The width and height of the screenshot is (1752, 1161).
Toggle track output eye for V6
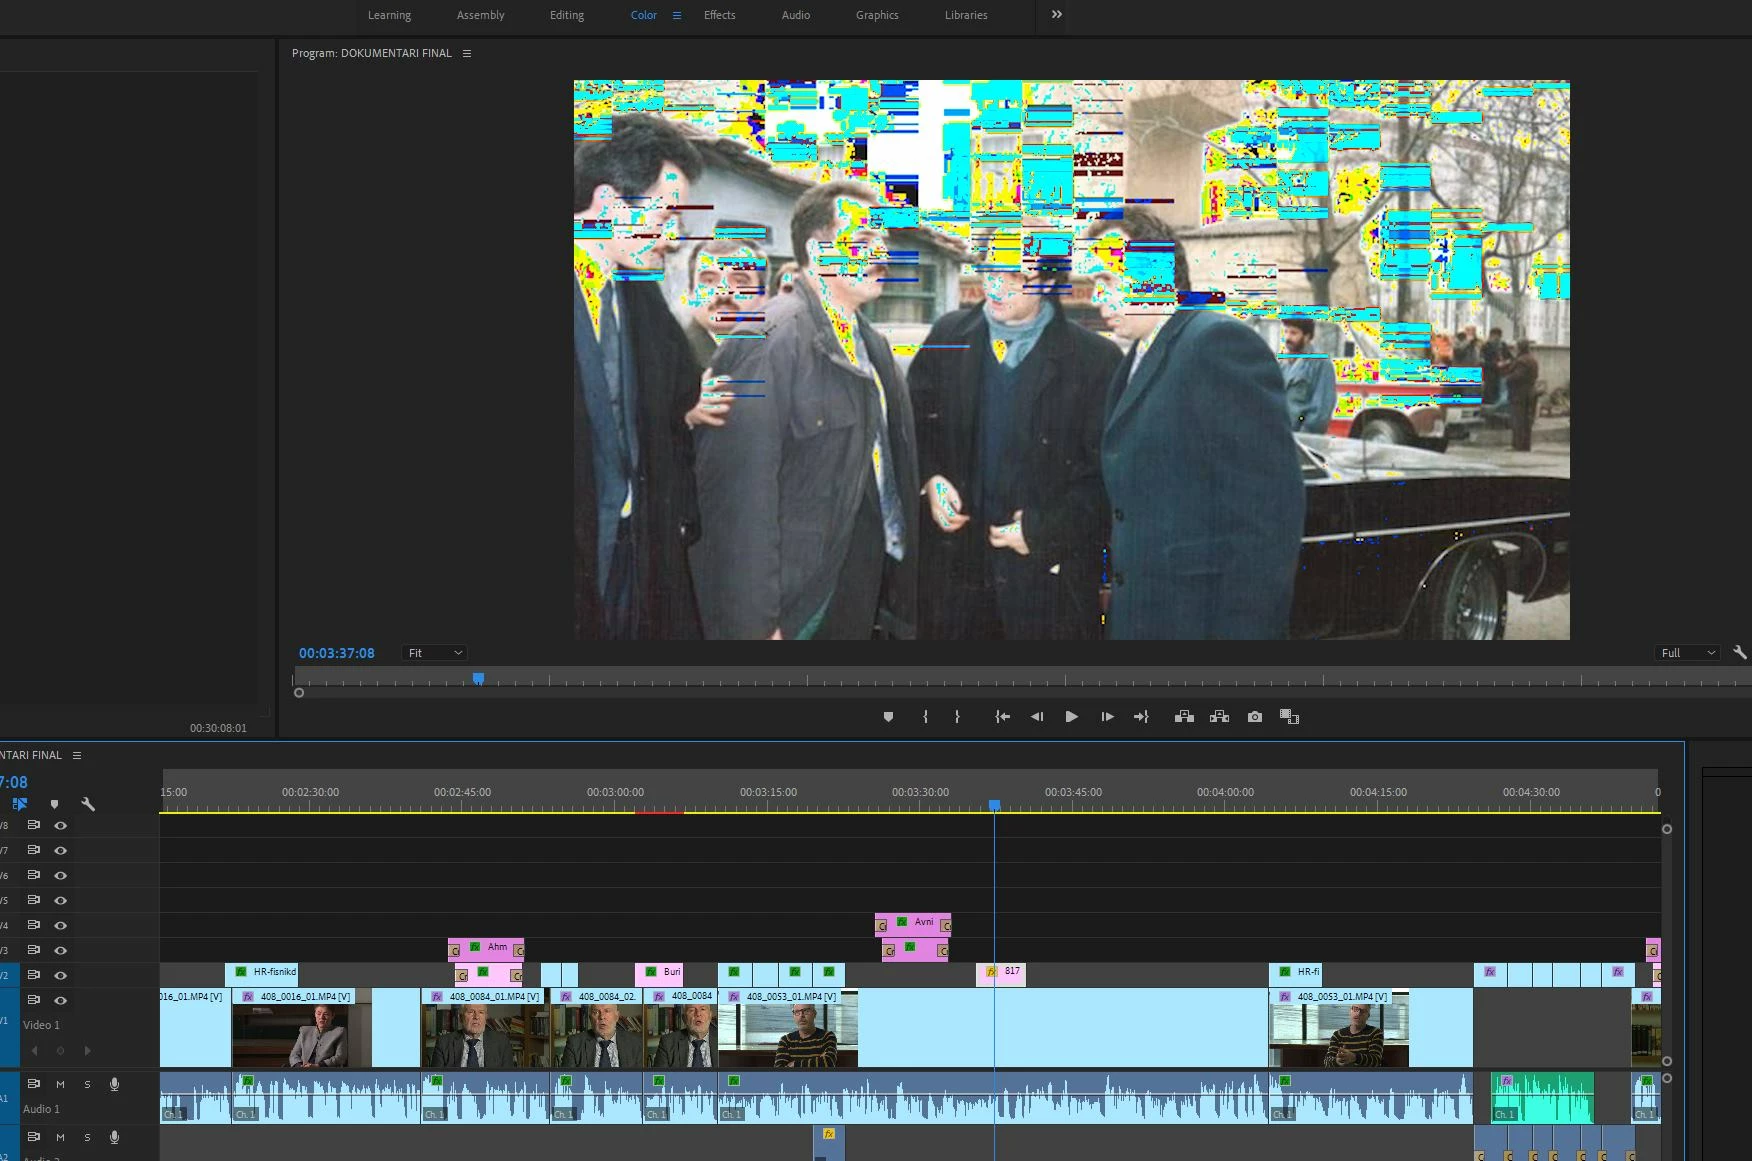pos(60,876)
